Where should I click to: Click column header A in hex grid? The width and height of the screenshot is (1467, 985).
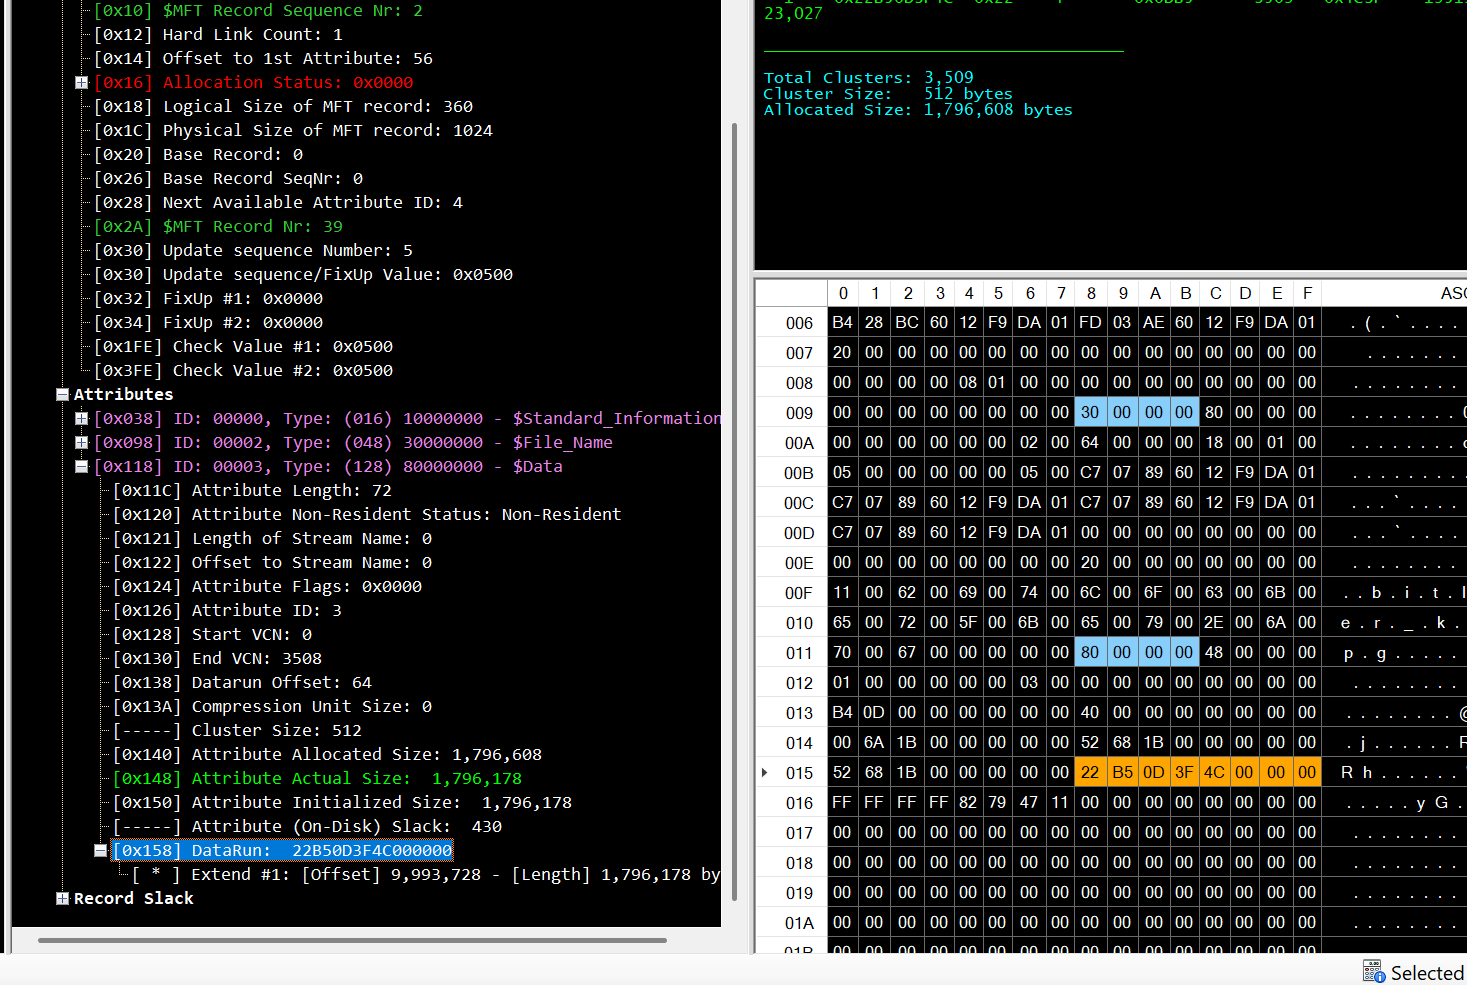click(x=1155, y=293)
